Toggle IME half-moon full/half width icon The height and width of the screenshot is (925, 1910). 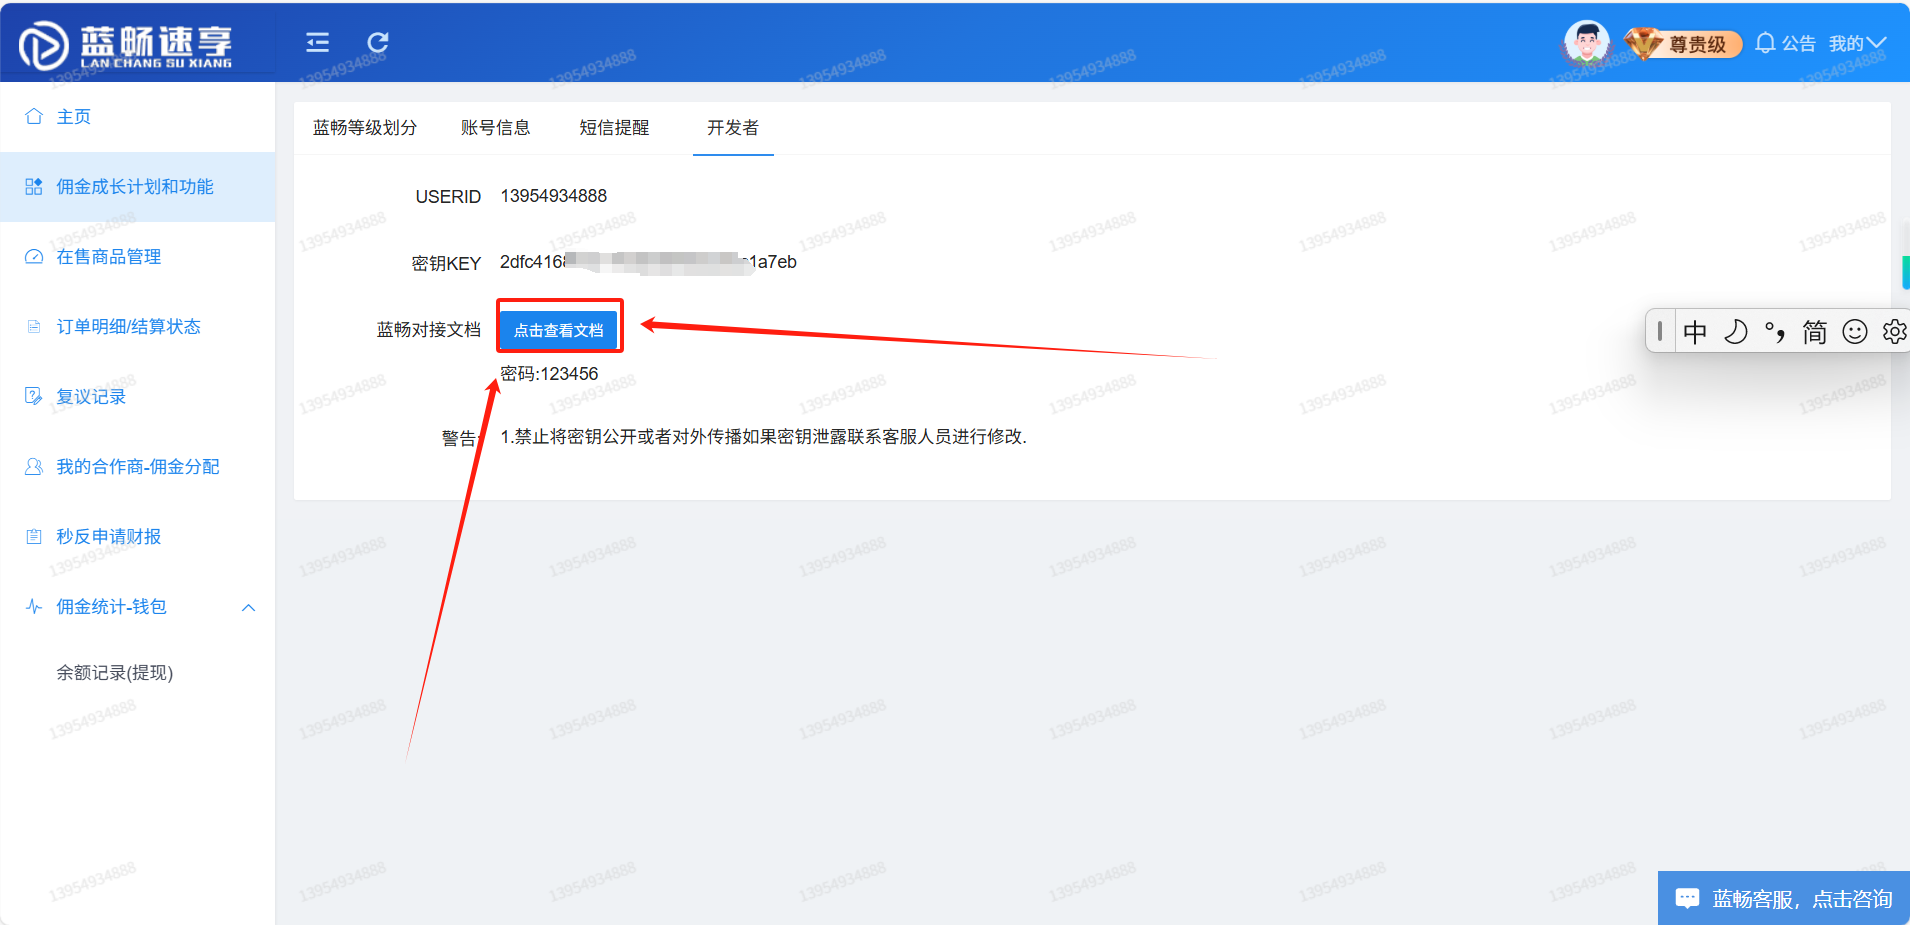[1735, 332]
